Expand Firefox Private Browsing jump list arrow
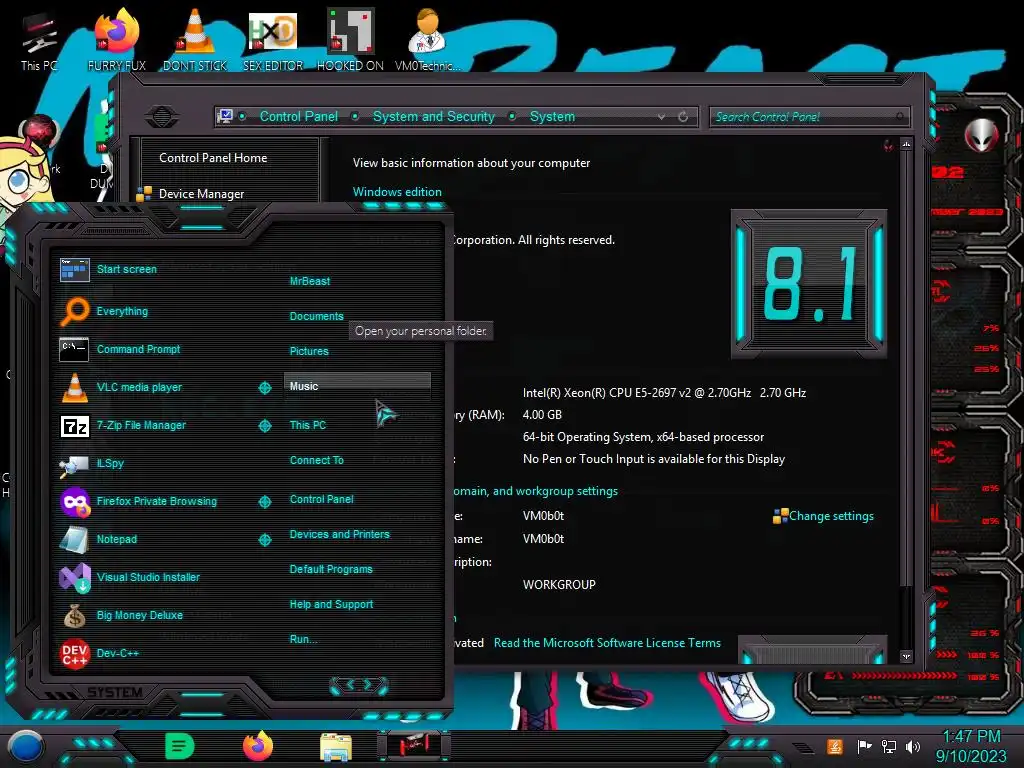1024x768 pixels. click(264, 502)
